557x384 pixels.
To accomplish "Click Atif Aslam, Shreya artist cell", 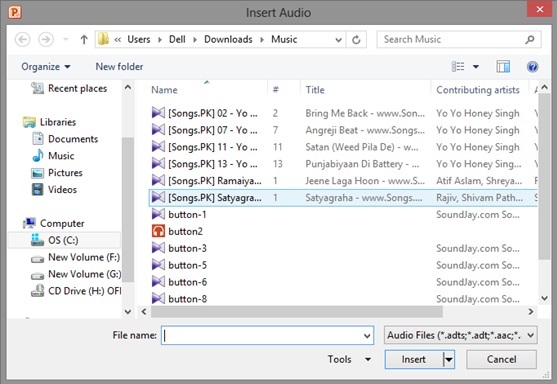I will [479, 181].
